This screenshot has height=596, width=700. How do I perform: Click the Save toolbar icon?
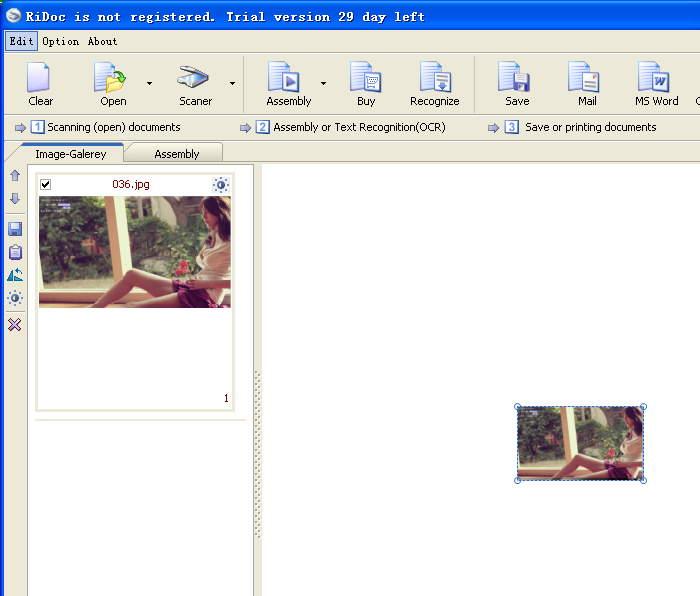click(x=516, y=79)
